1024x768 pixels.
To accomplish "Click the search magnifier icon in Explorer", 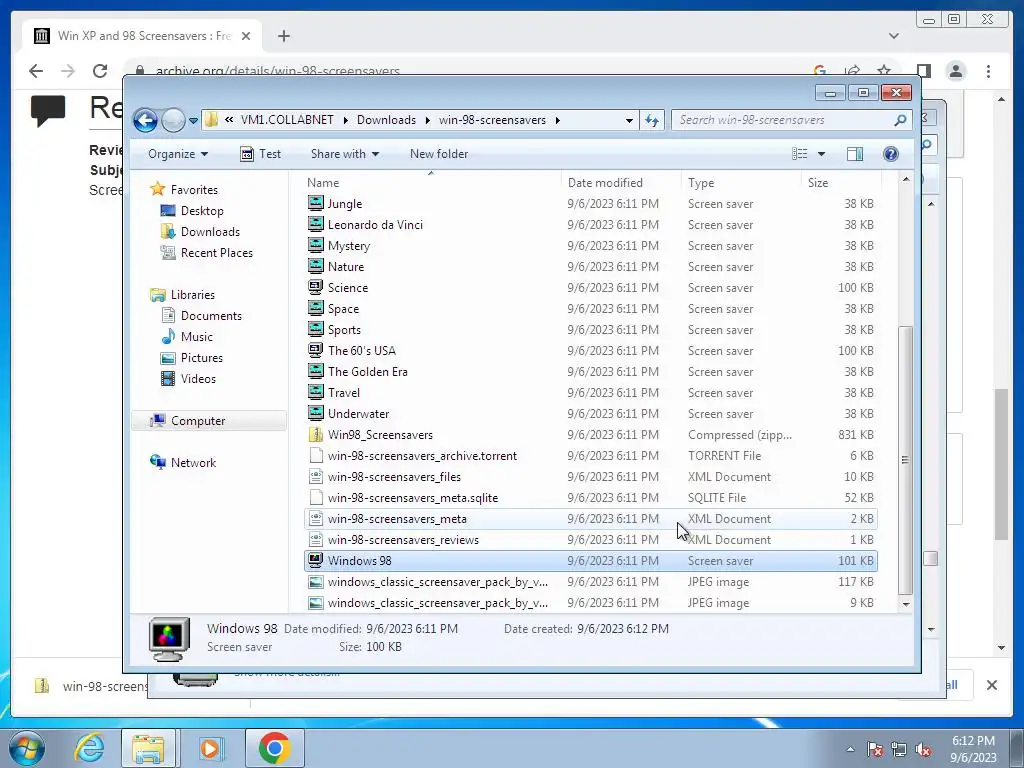I will point(900,120).
